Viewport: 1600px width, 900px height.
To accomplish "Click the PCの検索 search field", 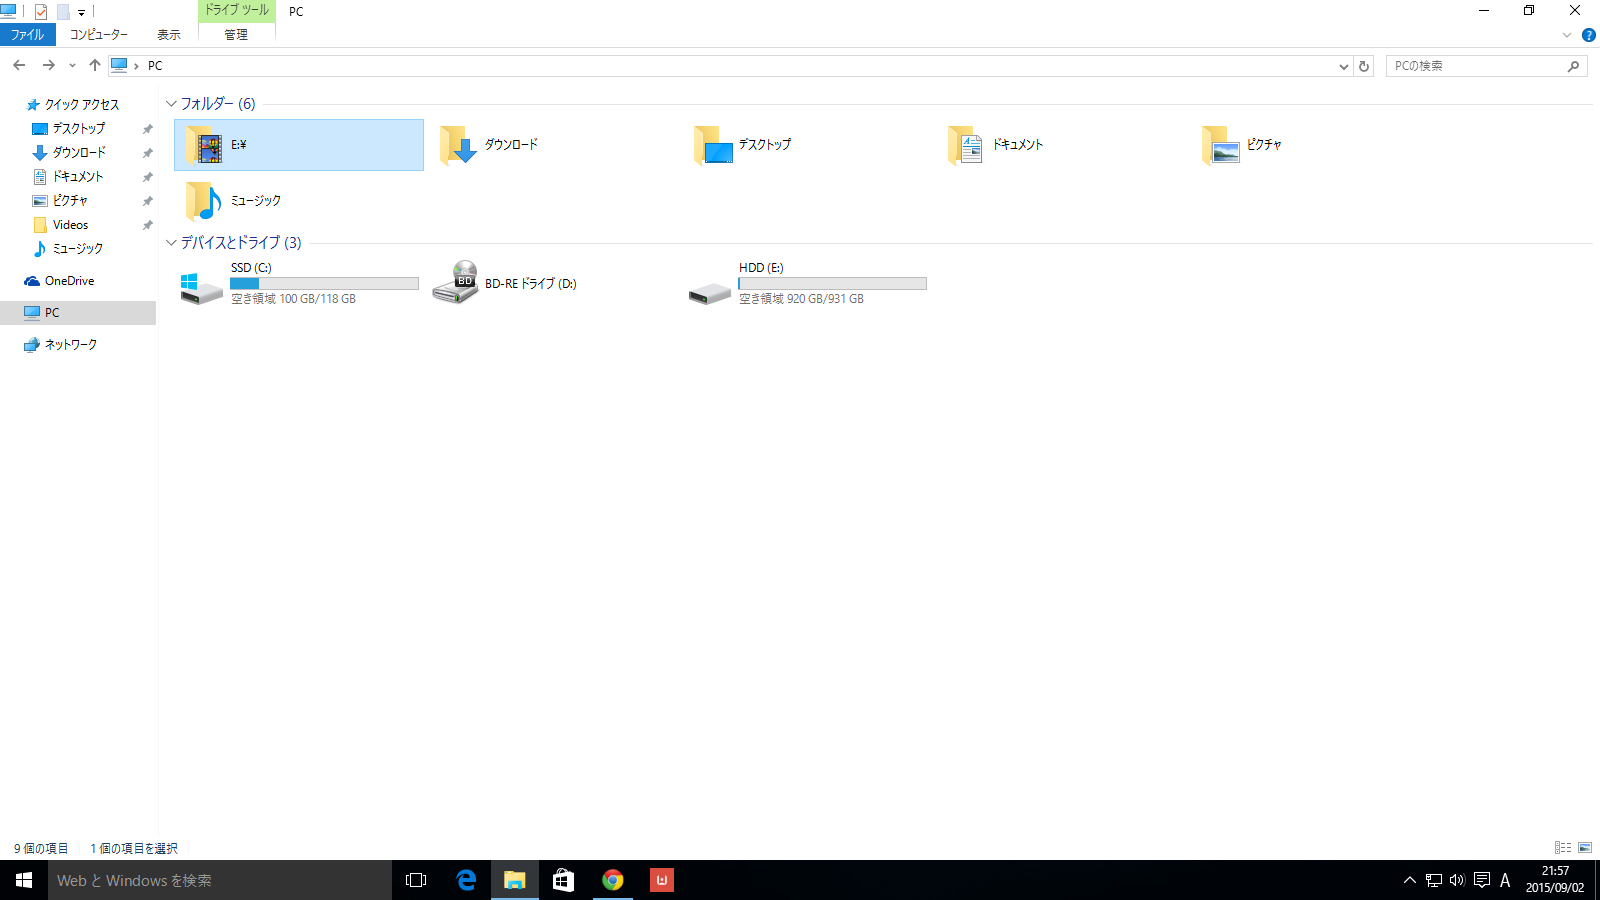I will (1476, 66).
